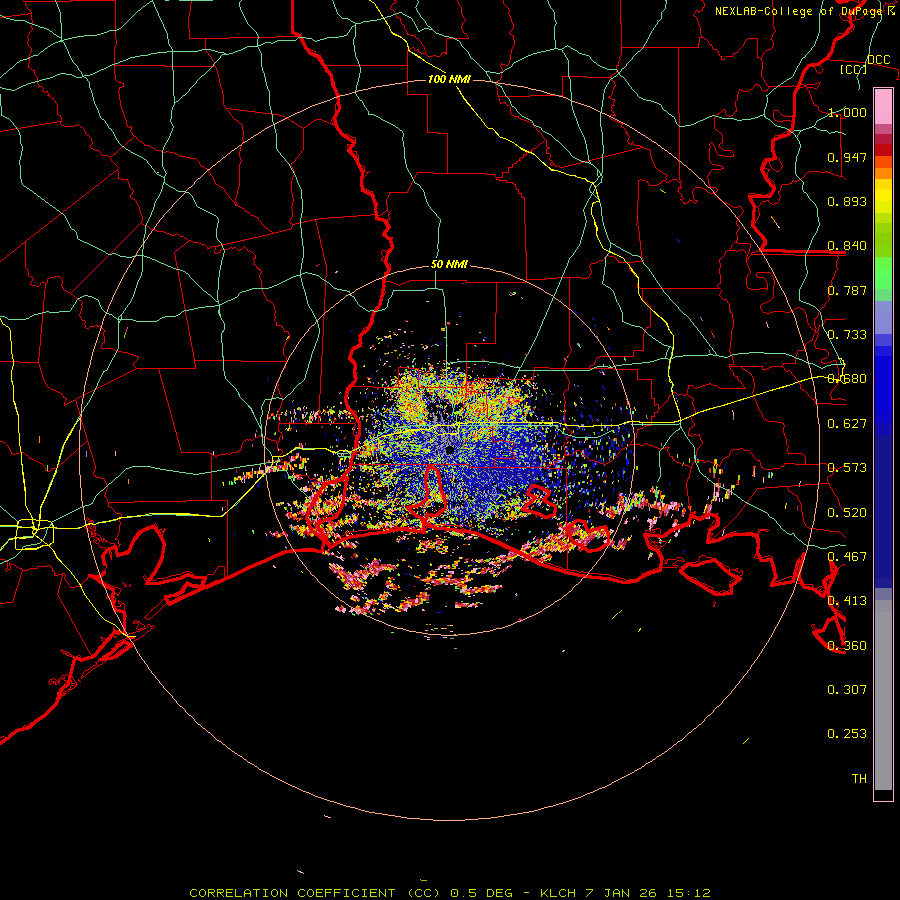The image size is (900, 900).
Task: Pick the light pink top colorbar swatch
Action: click(883, 106)
